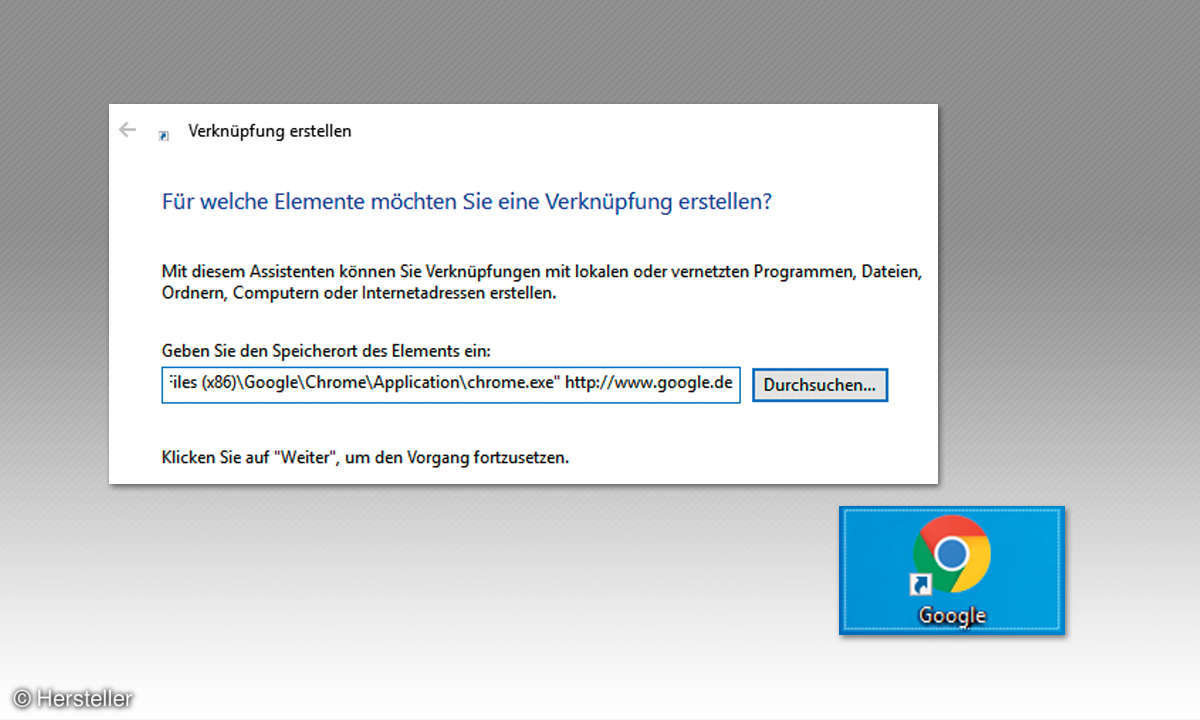Click the Durchsuchen... button
Image resolution: width=1200 pixels, height=720 pixels.
click(820, 385)
